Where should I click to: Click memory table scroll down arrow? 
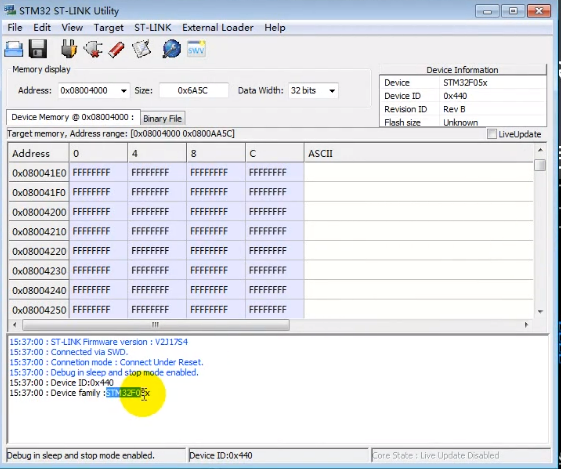click(x=540, y=312)
